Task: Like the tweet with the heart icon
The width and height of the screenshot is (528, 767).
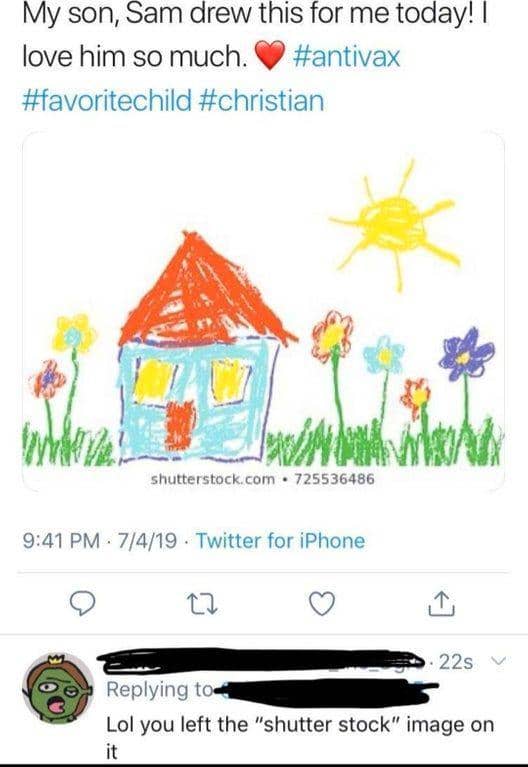Action: pos(322,603)
